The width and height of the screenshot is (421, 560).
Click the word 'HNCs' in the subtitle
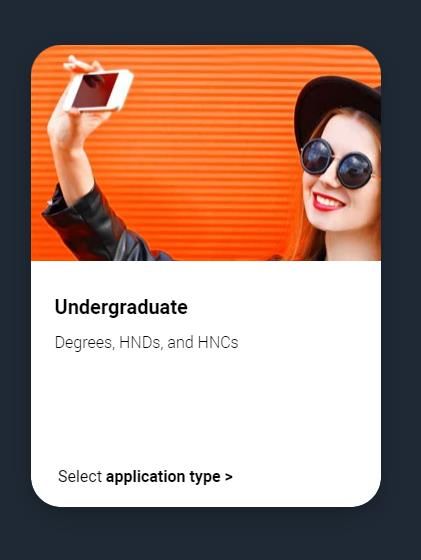pos(218,342)
